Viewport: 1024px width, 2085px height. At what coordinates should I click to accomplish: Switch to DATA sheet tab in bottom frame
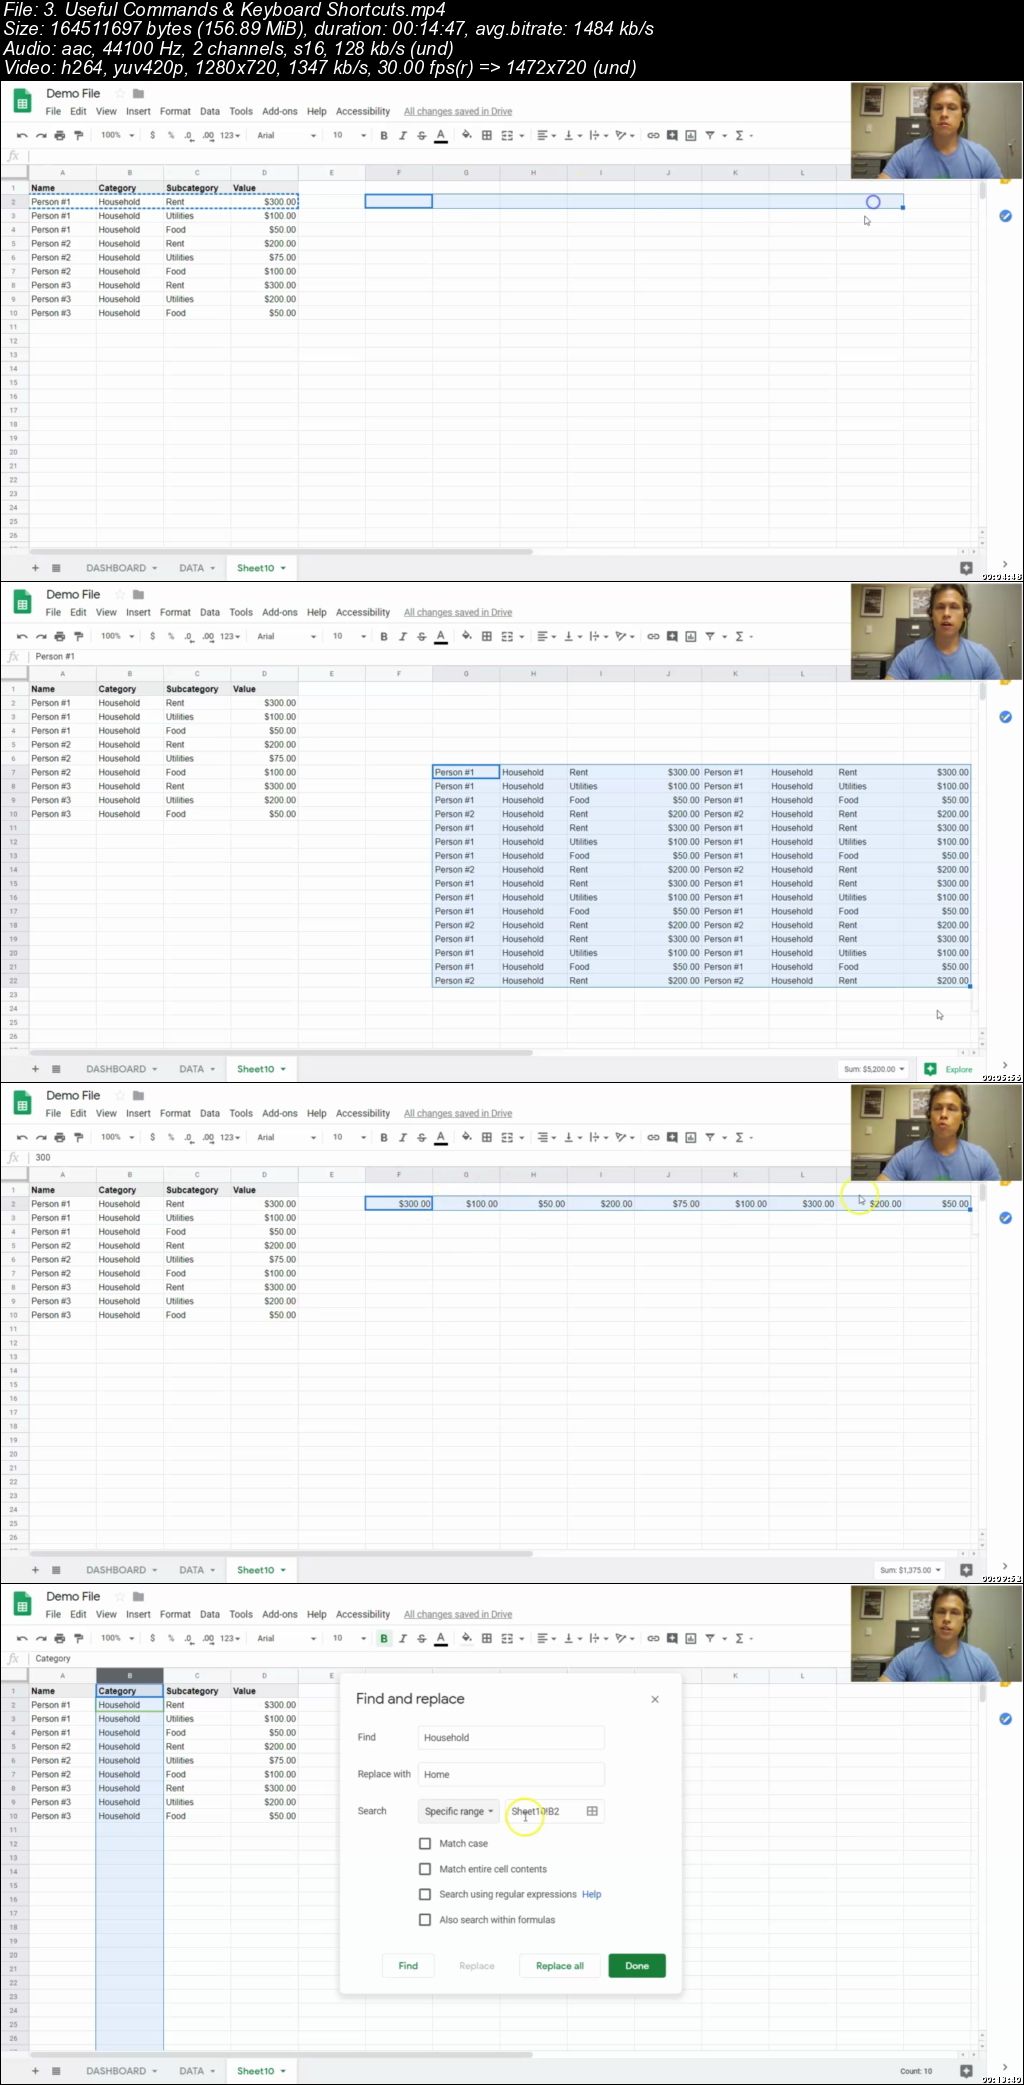click(196, 2071)
